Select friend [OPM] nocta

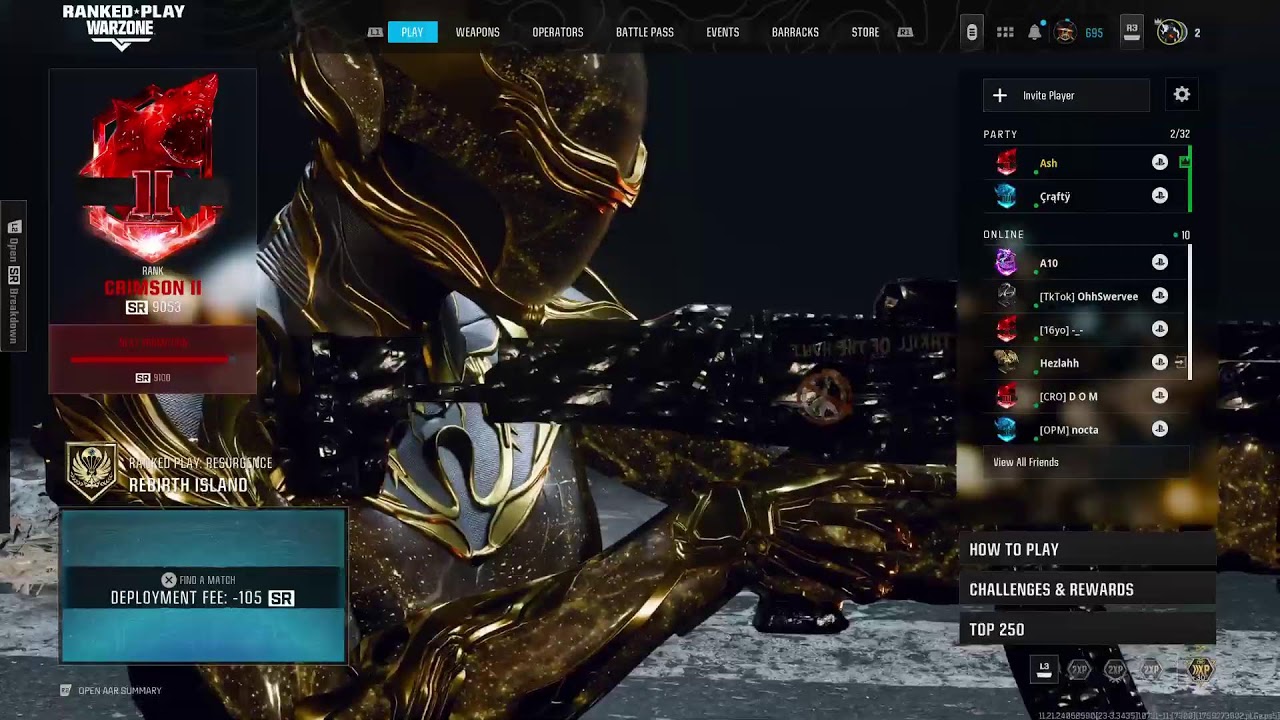click(x=1086, y=430)
